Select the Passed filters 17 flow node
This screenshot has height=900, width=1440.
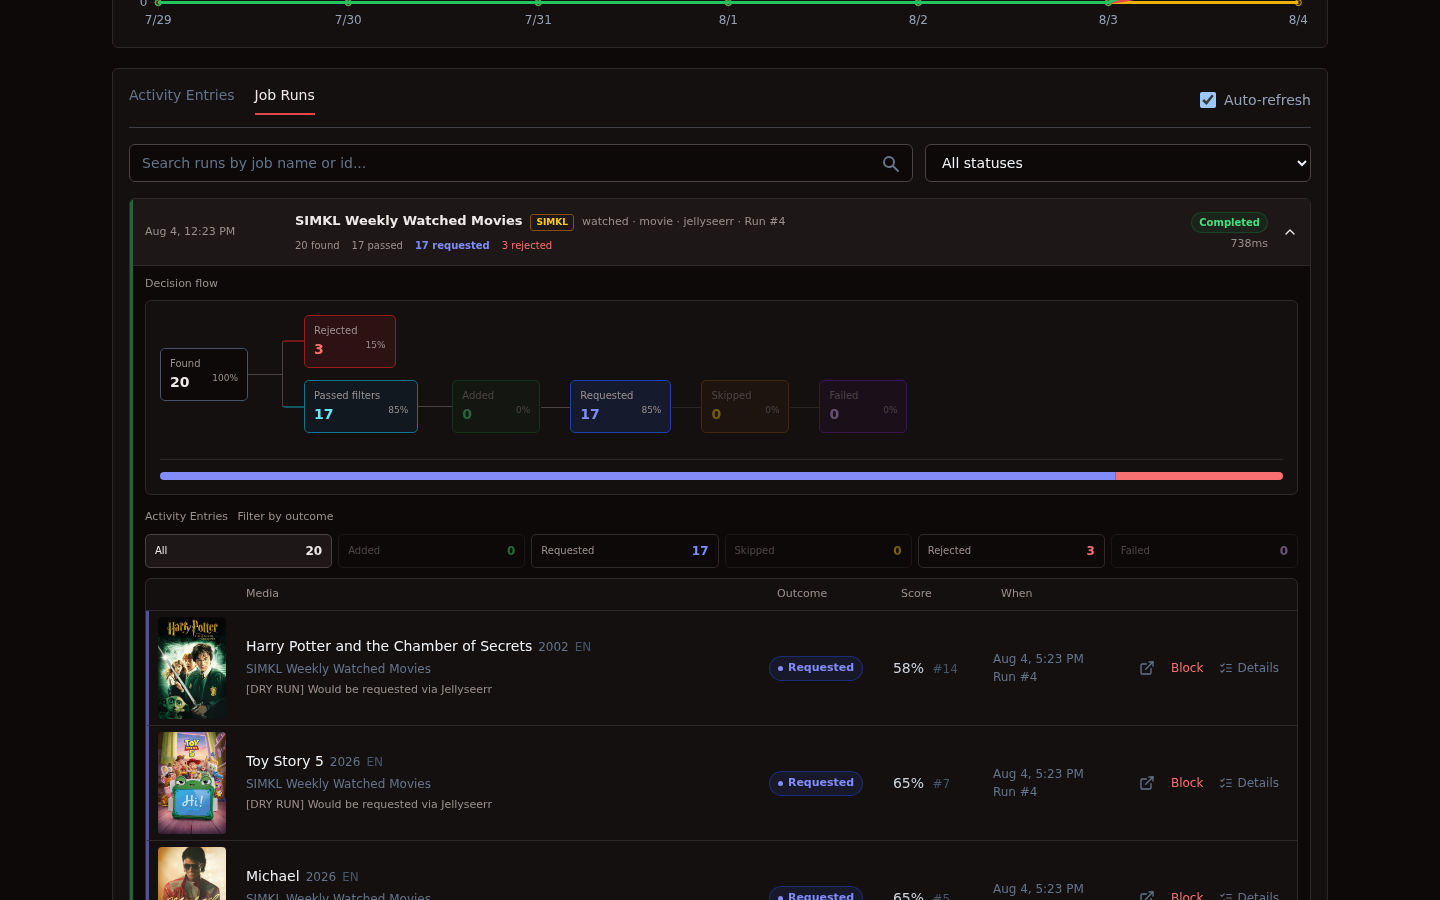pyautogui.click(x=361, y=406)
